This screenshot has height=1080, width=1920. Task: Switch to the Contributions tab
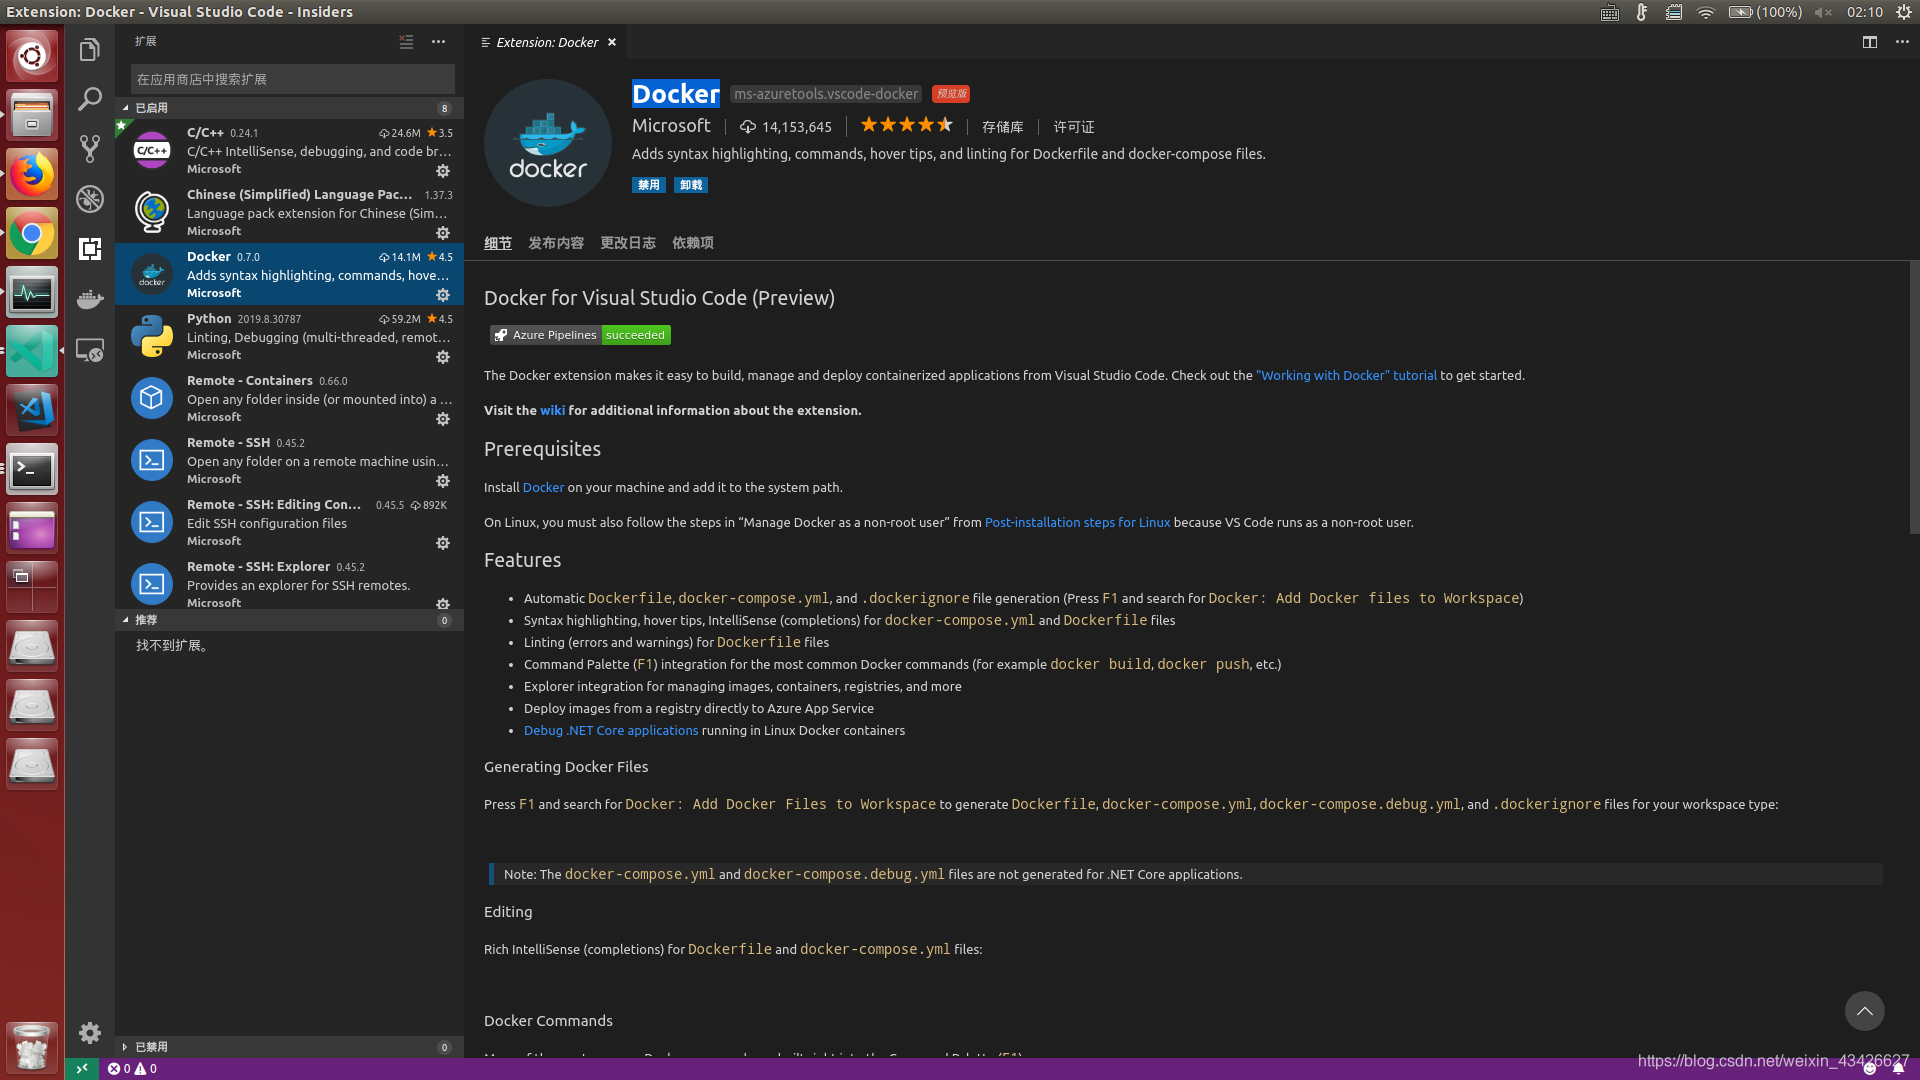pos(556,243)
